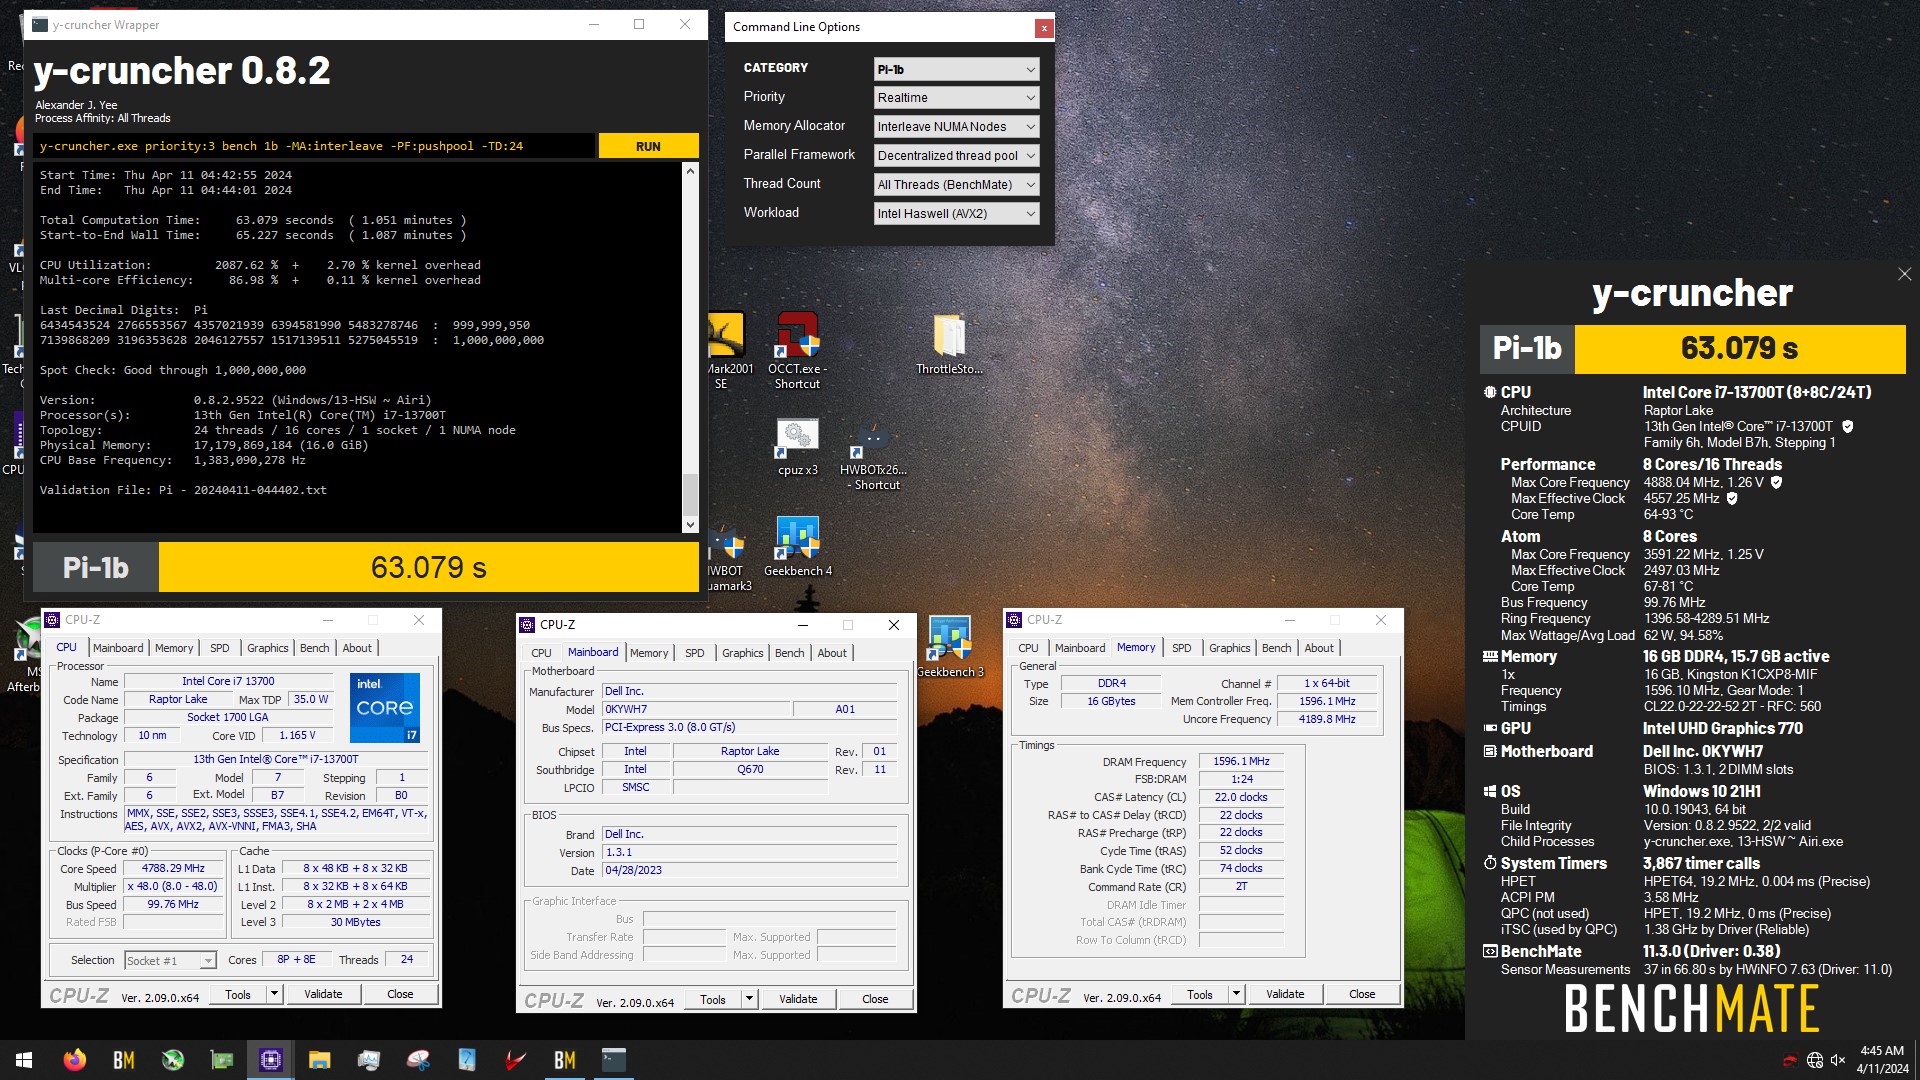The image size is (1920, 1080).
Task: Open About tab in right CPU-Z window
Action: coord(1318,648)
